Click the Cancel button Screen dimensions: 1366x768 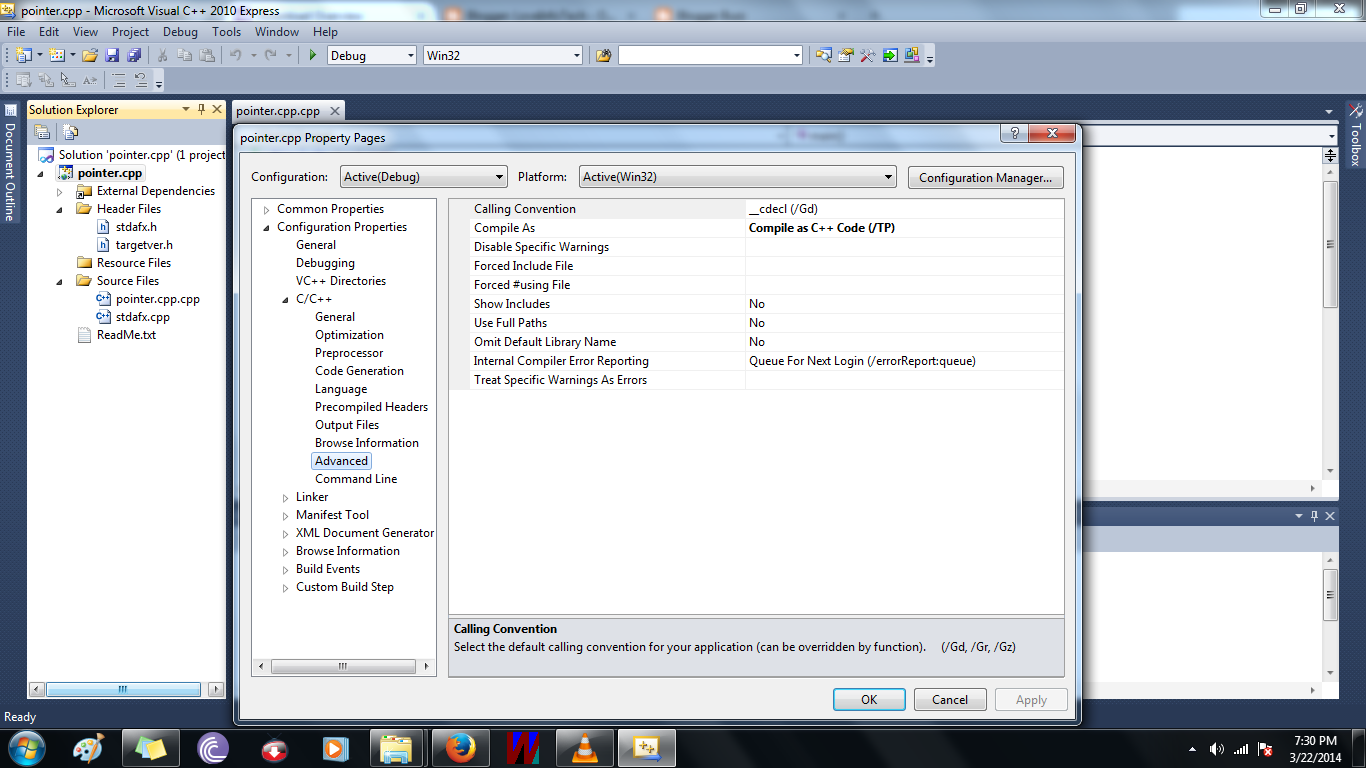950,700
